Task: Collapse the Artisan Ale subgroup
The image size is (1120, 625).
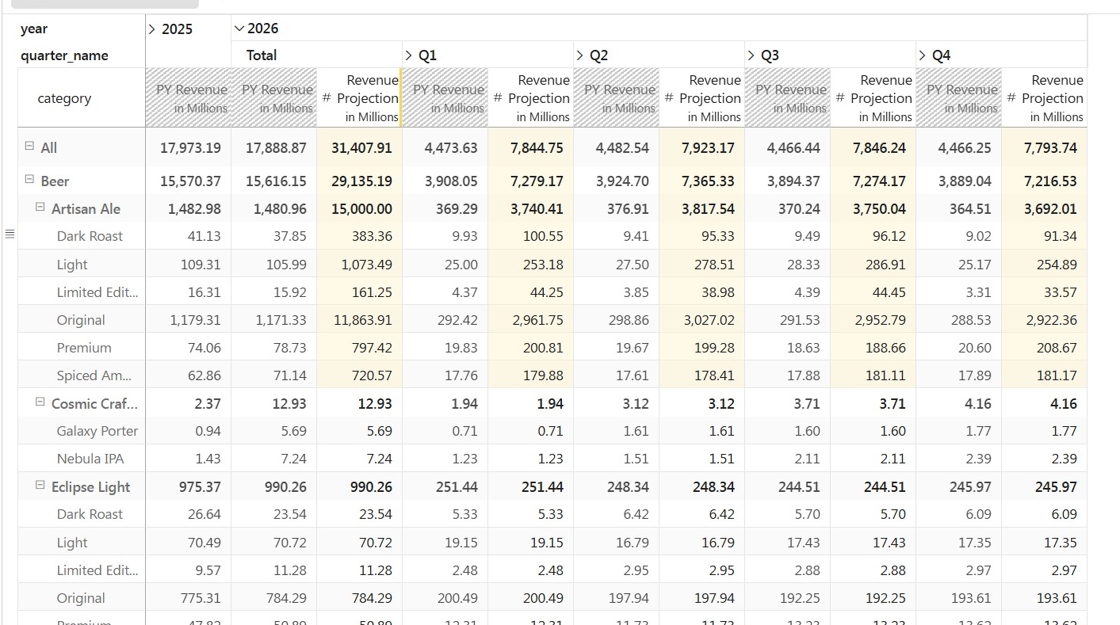Action: tap(40, 207)
